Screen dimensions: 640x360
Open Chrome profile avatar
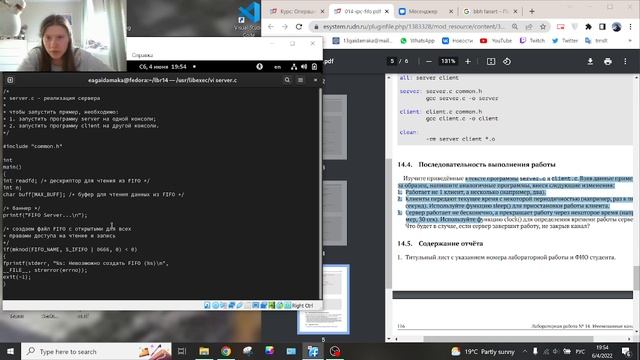coord(616,27)
